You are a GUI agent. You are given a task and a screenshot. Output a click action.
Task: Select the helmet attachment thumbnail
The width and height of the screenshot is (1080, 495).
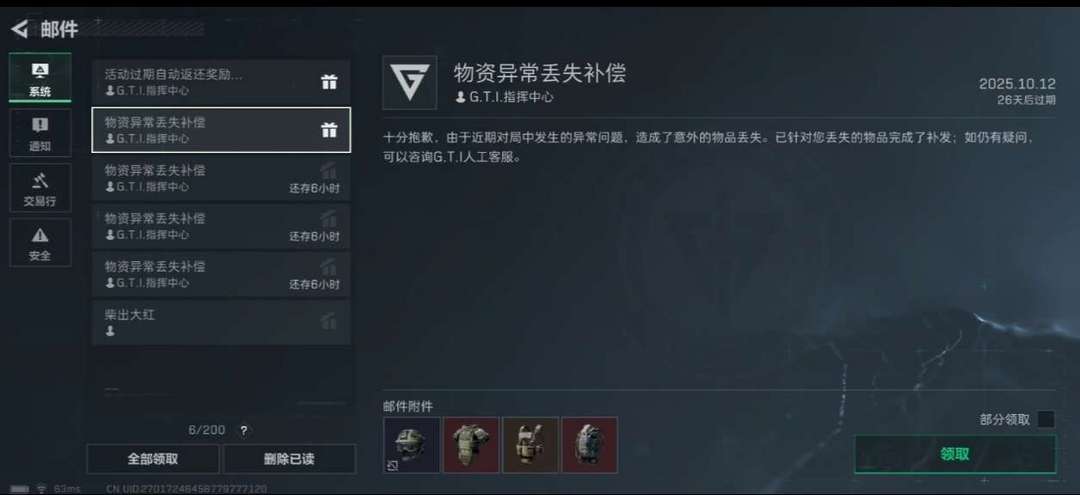click(412, 445)
